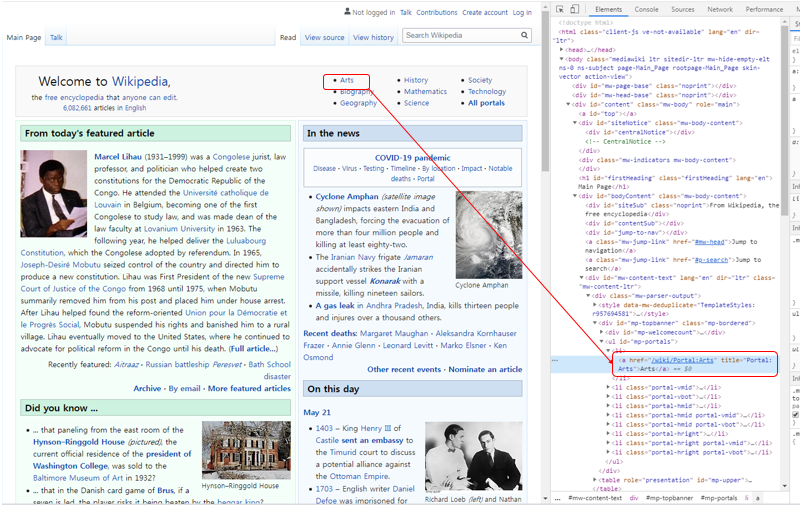Image resolution: width=800 pixels, height=520 pixels.
Task: Open the Mathematics portal link
Action: (x=425, y=91)
